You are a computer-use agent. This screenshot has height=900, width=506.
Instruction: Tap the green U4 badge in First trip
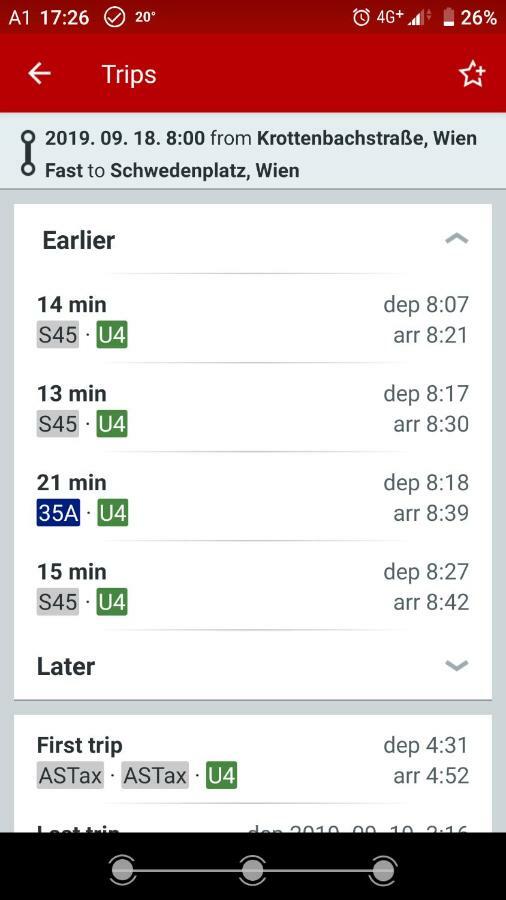tap(221, 775)
